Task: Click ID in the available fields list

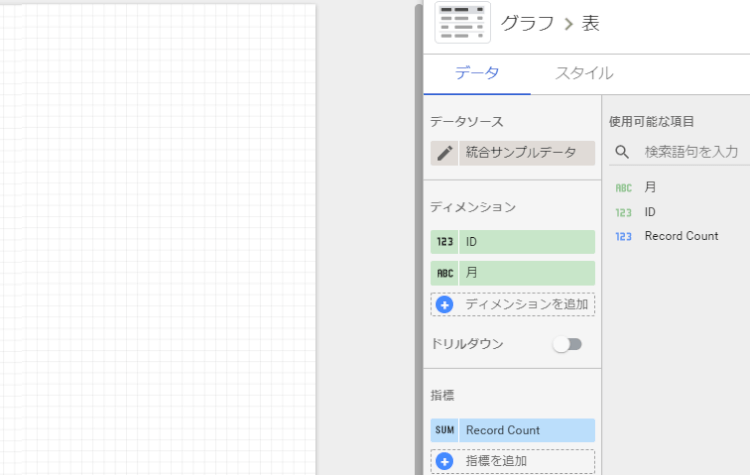Action: point(650,212)
